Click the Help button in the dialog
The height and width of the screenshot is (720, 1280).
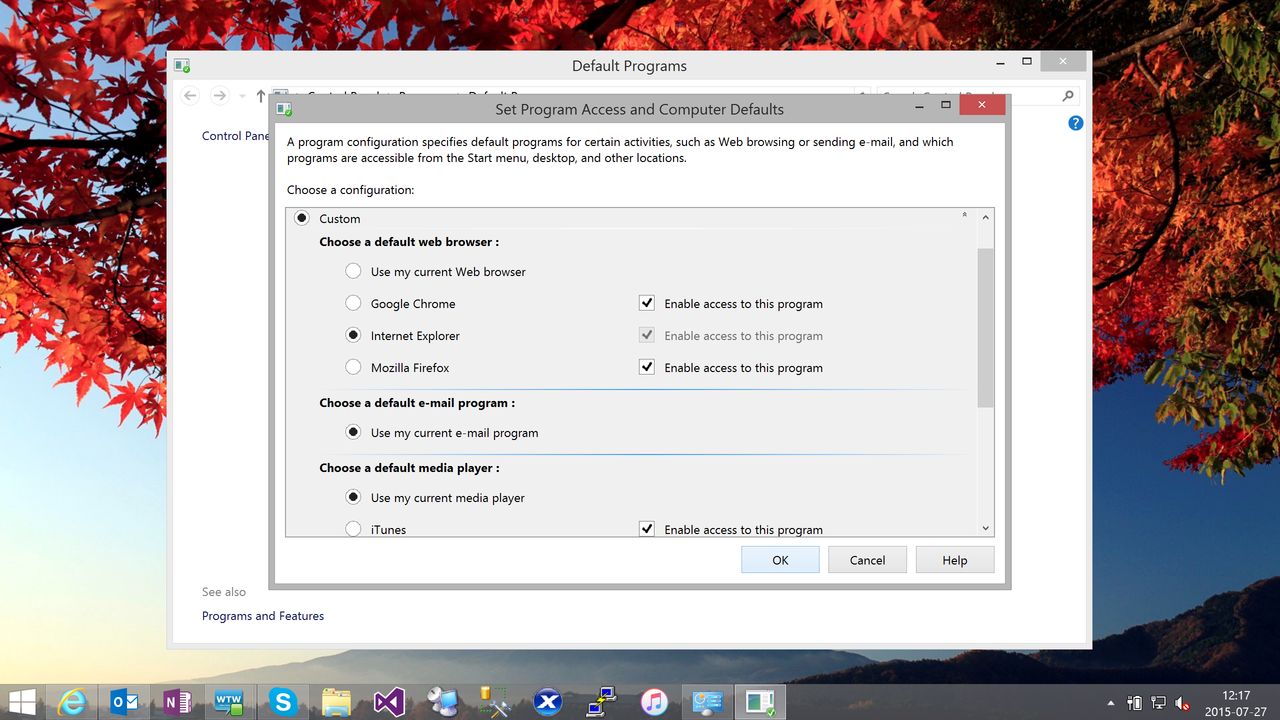click(955, 560)
